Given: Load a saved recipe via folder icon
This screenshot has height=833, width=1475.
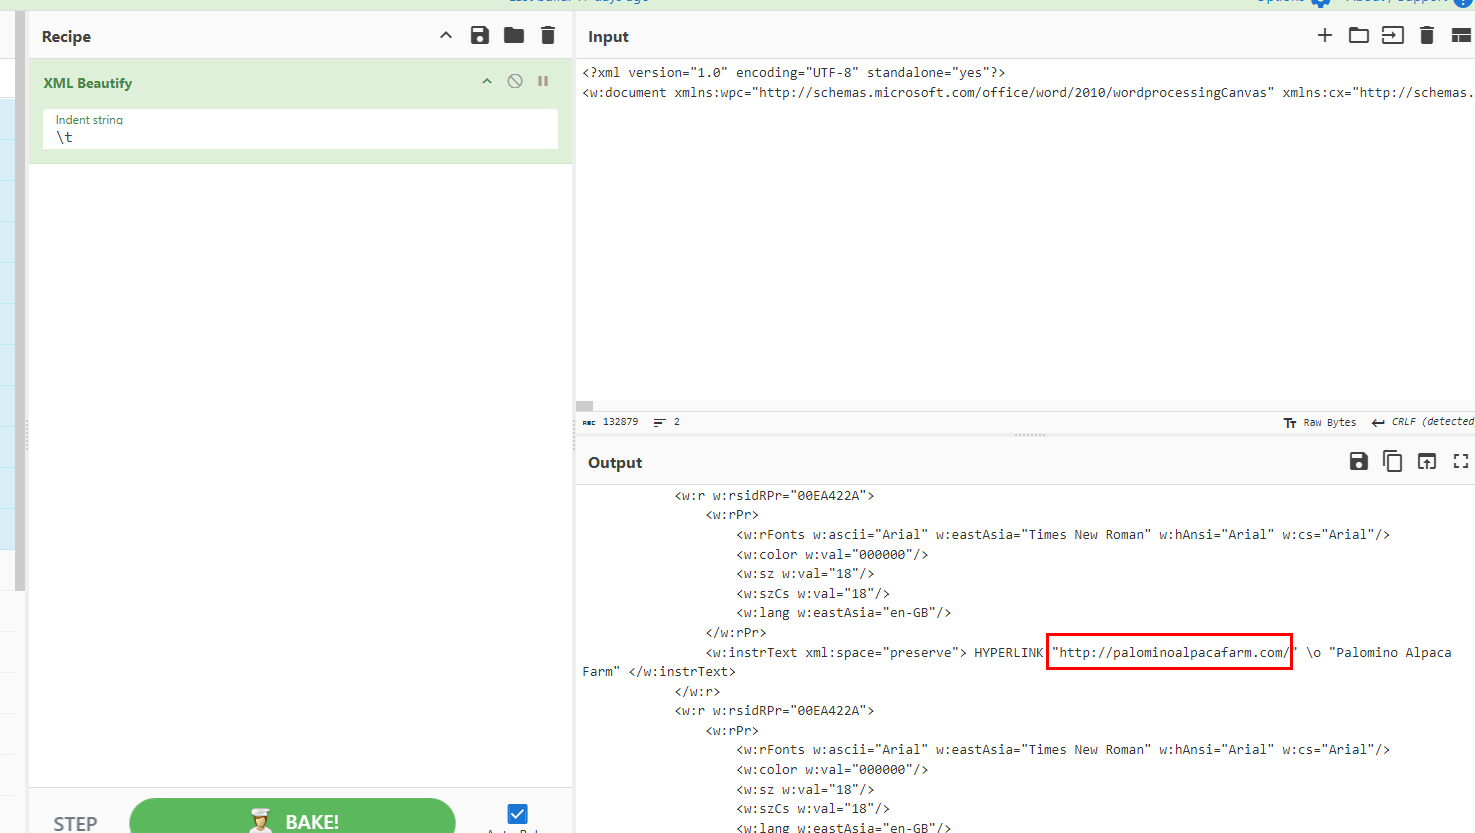Looking at the screenshot, I should coord(514,36).
